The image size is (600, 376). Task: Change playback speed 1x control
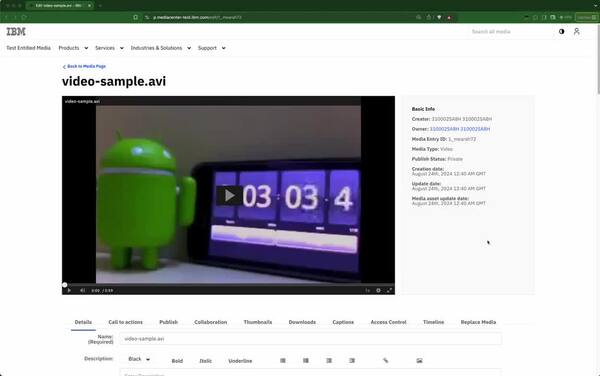367,290
